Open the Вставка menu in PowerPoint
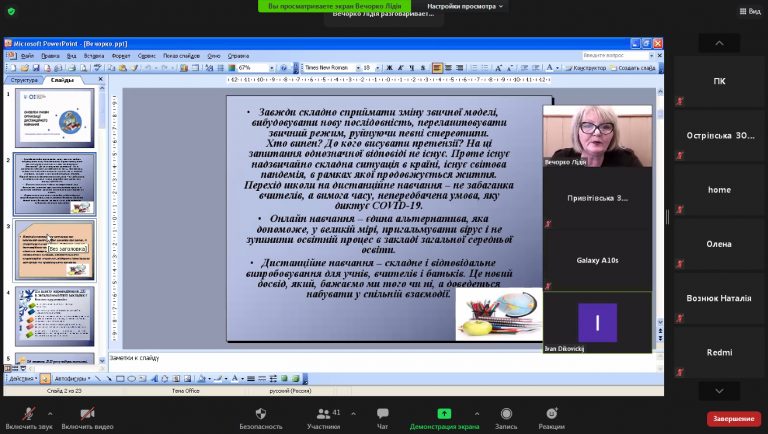 [93, 56]
